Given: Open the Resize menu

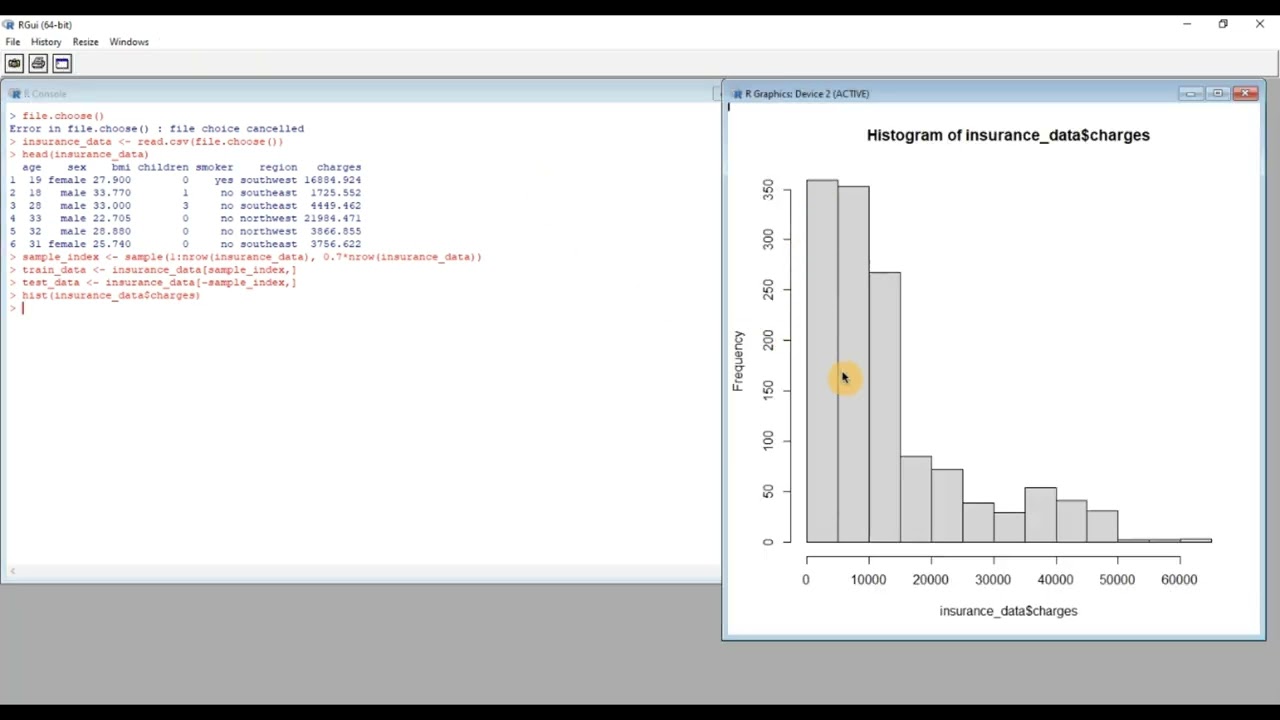Looking at the screenshot, I should click(85, 42).
